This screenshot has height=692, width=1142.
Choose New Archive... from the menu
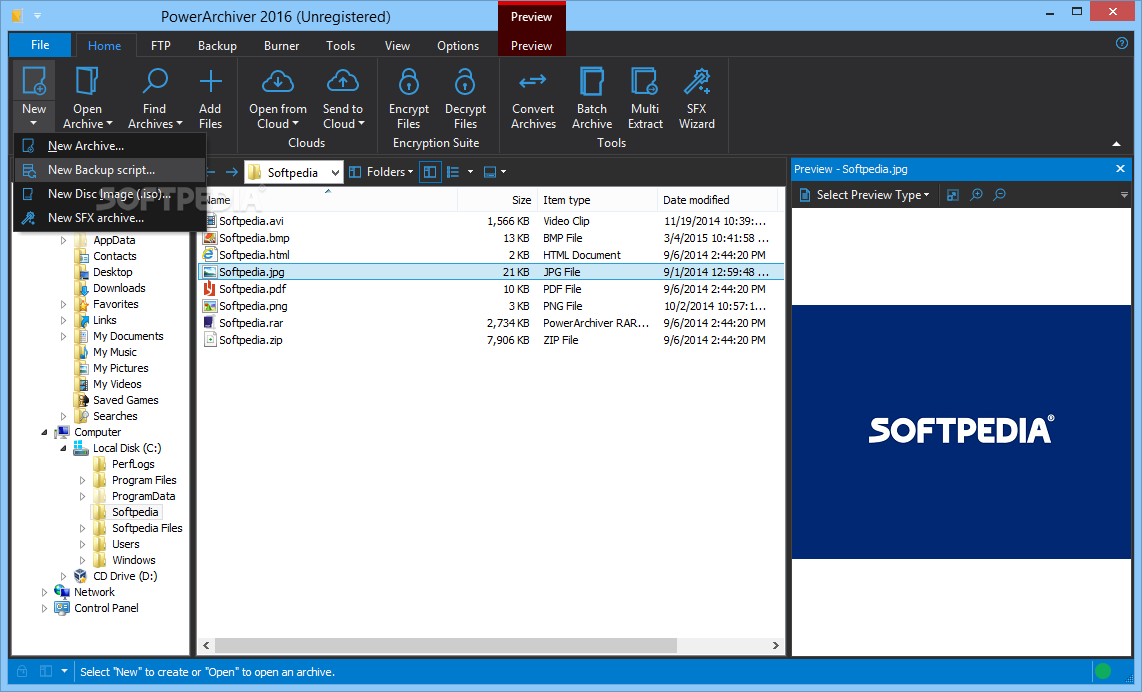coord(110,146)
